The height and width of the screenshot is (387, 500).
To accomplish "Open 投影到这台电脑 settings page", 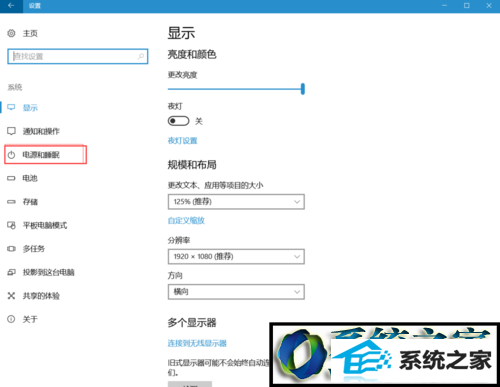I will (48, 272).
